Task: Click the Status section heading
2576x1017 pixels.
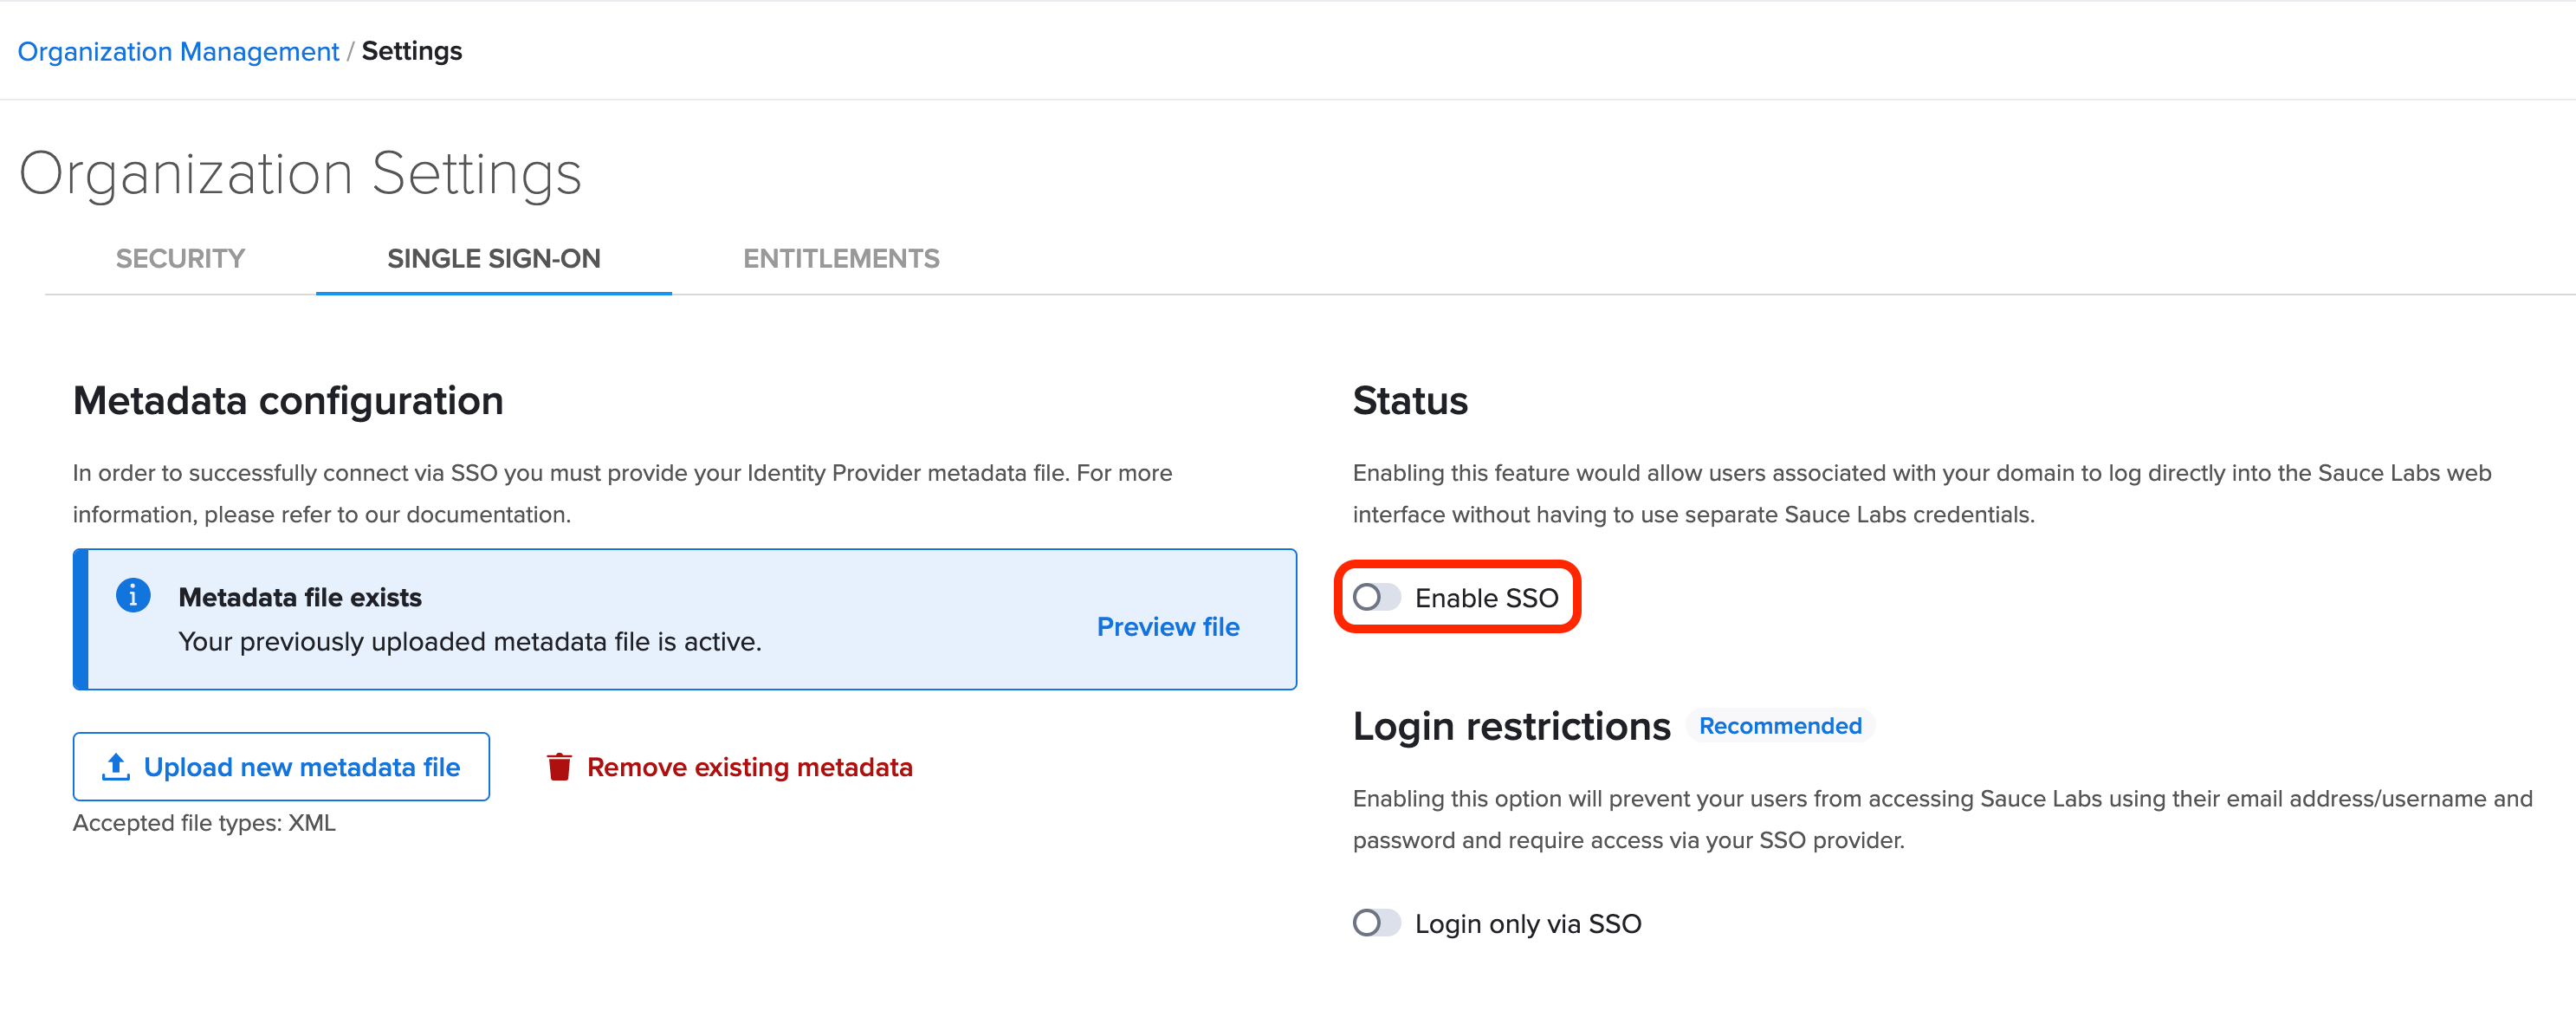Action: tap(1410, 401)
